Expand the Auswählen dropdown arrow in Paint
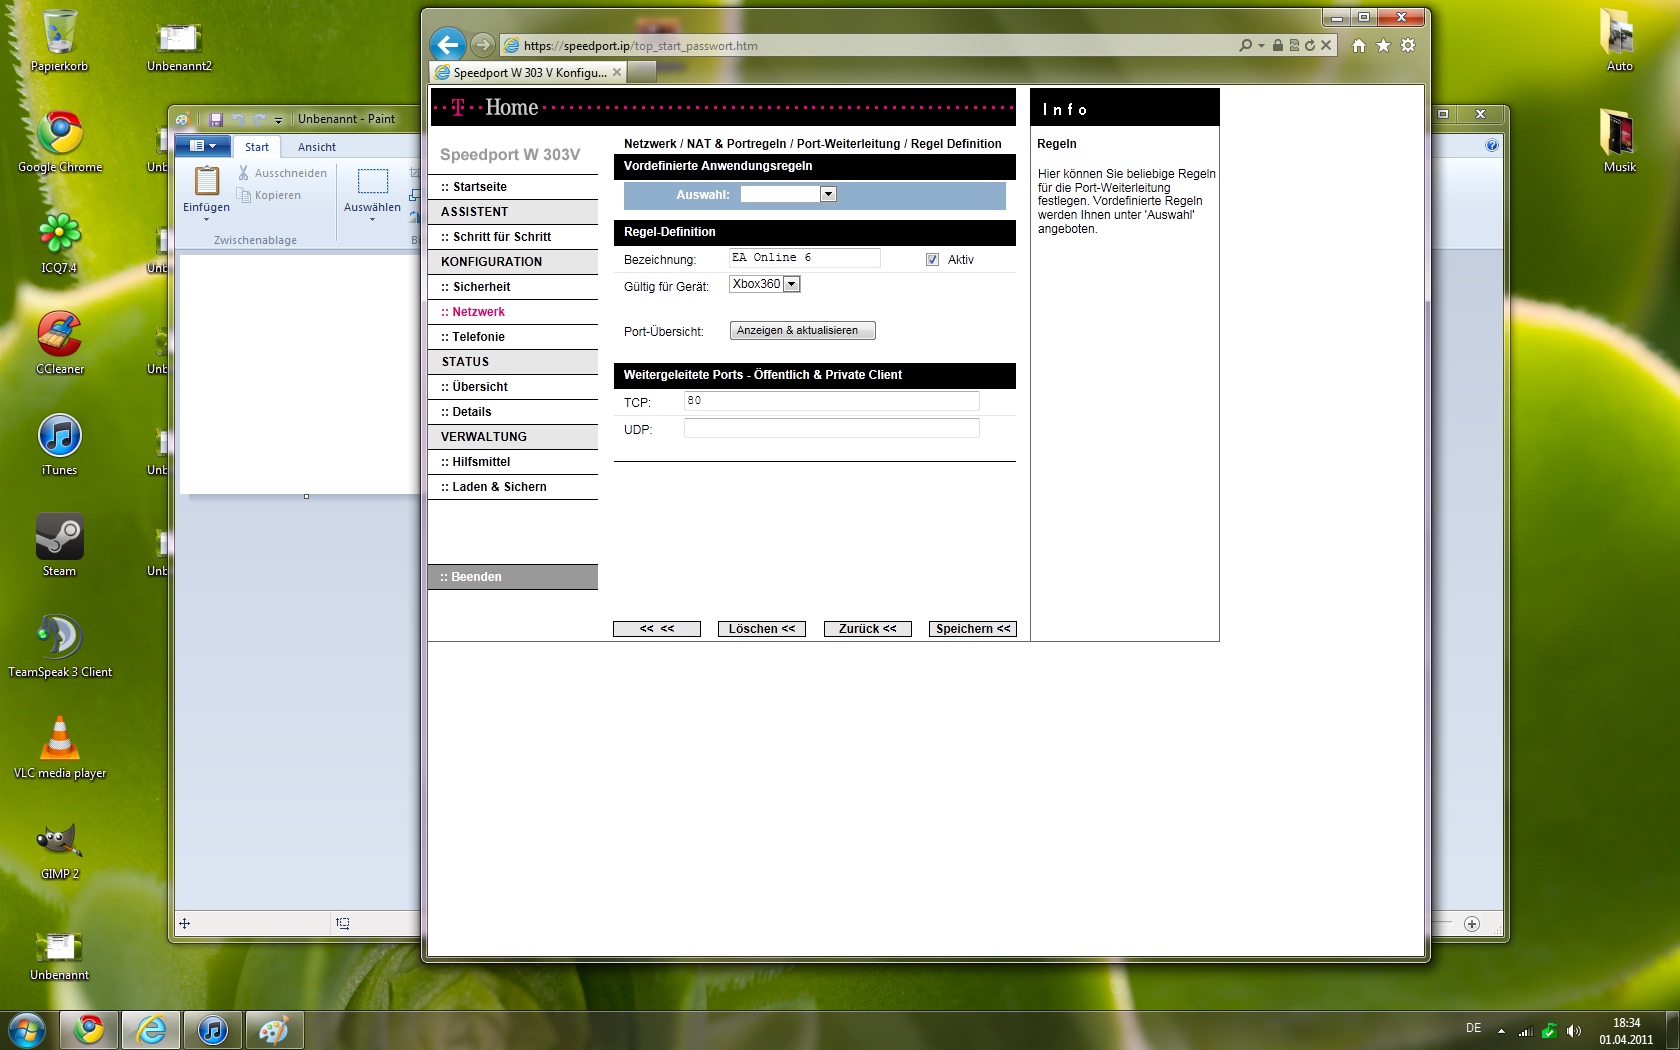The width and height of the screenshot is (1680, 1050). pos(372,218)
